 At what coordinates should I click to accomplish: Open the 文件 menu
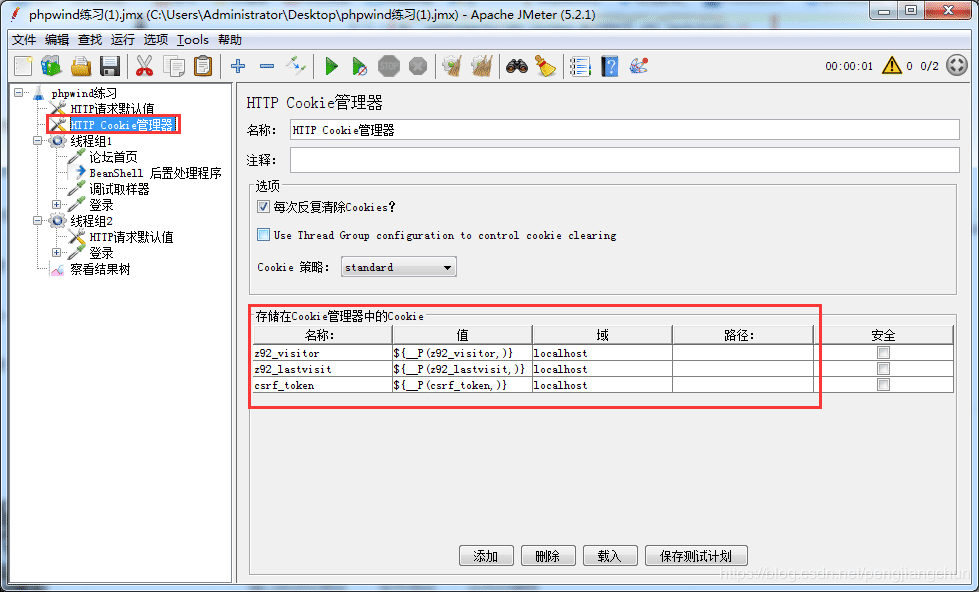click(x=24, y=40)
